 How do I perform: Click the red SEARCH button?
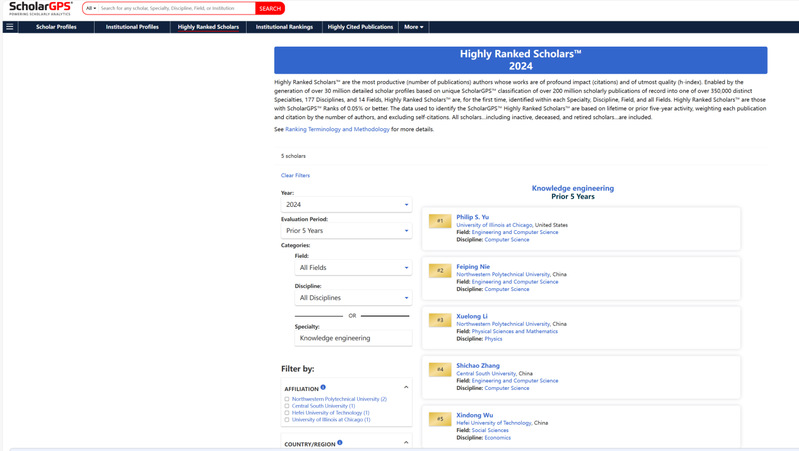point(270,8)
